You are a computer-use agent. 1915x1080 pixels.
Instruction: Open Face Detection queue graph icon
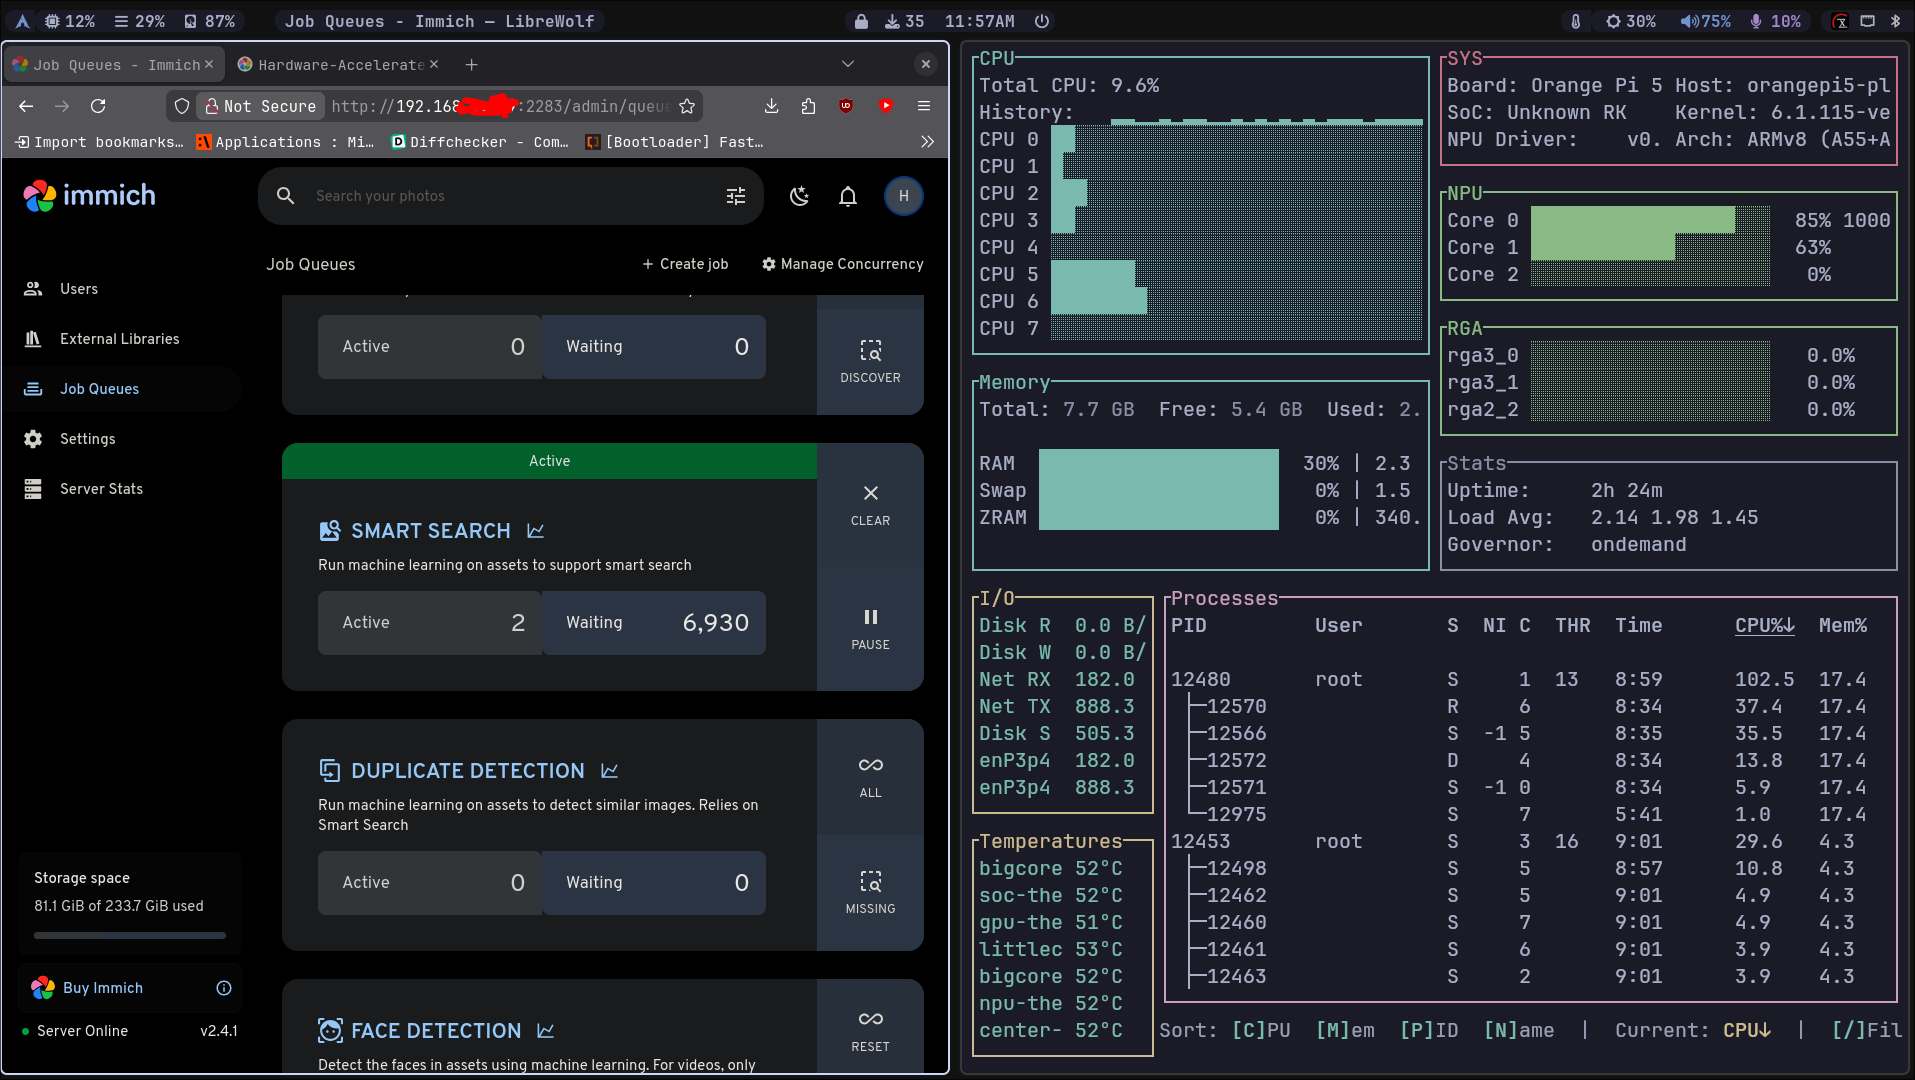click(x=546, y=1031)
